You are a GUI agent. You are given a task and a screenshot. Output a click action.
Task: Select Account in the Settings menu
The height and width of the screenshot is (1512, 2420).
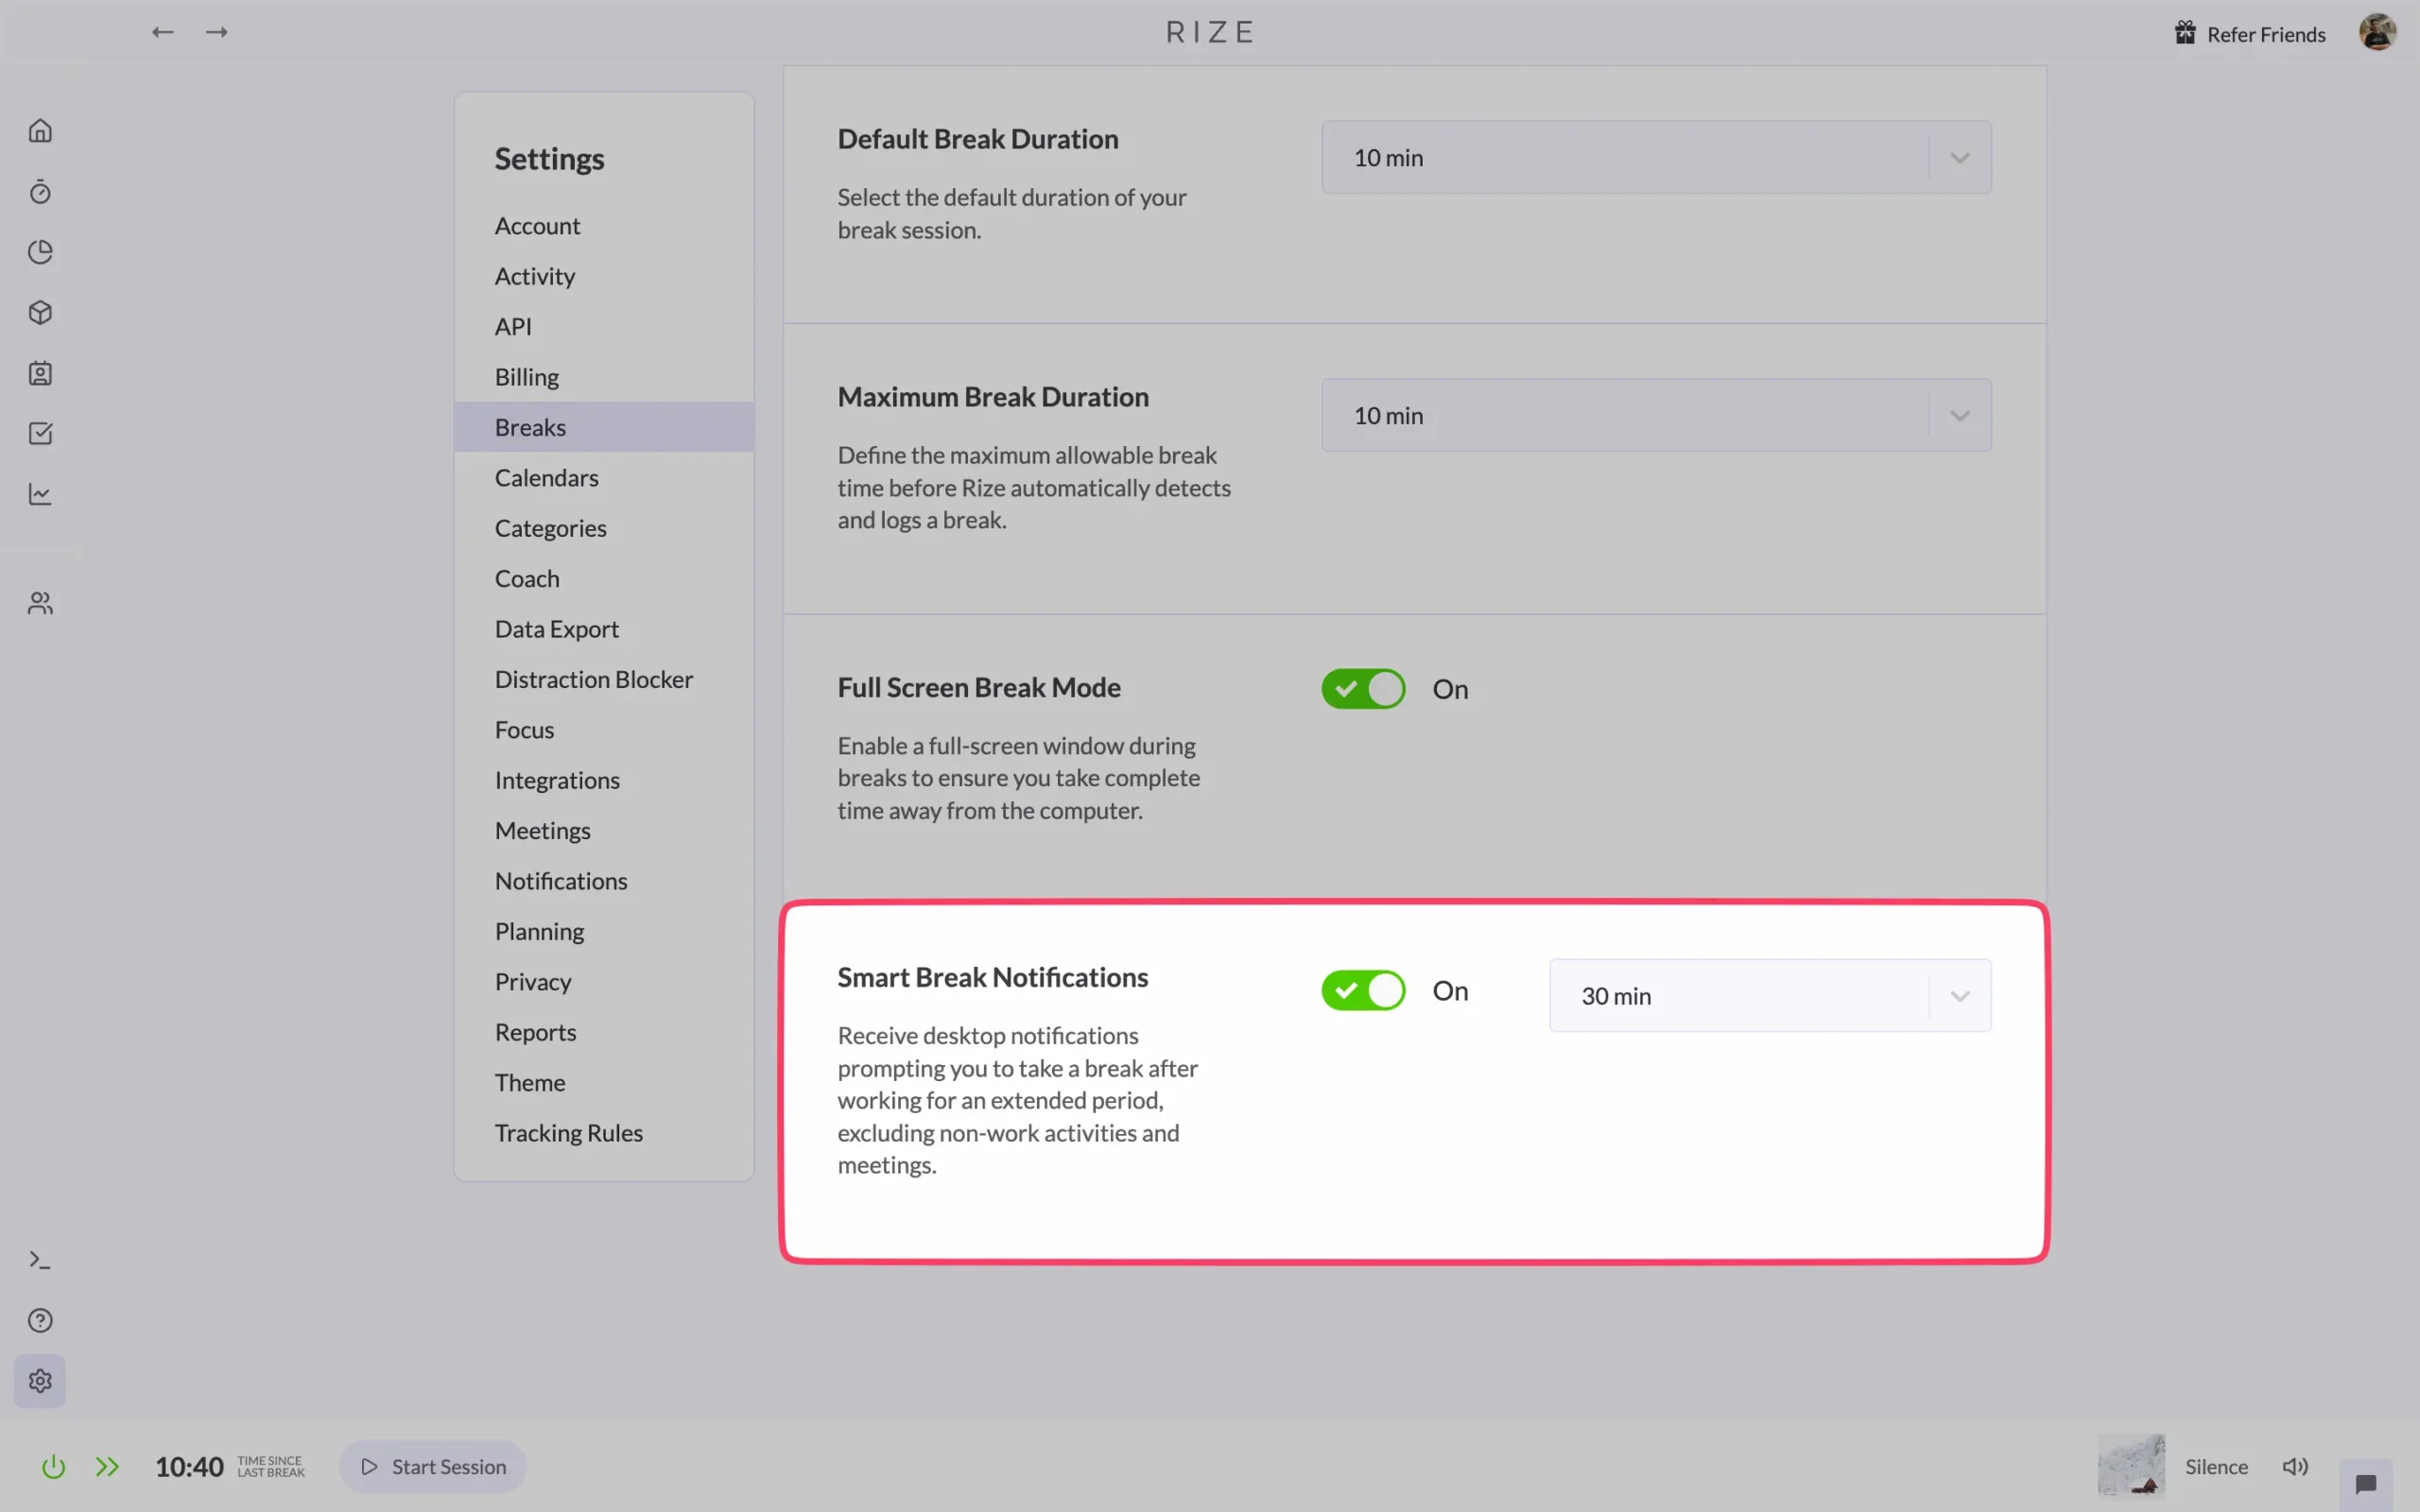(x=604, y=226)
